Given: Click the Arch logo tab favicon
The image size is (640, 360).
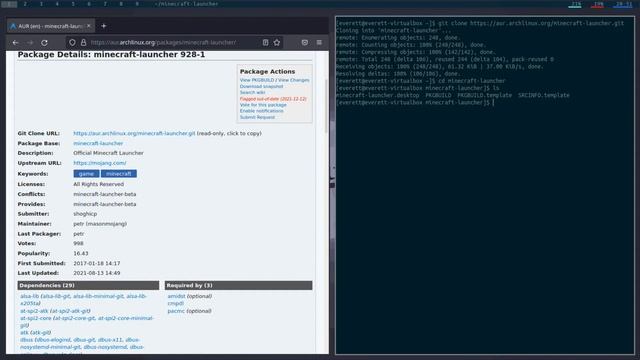Looking at the screenshot, I should tap(13, 26).
